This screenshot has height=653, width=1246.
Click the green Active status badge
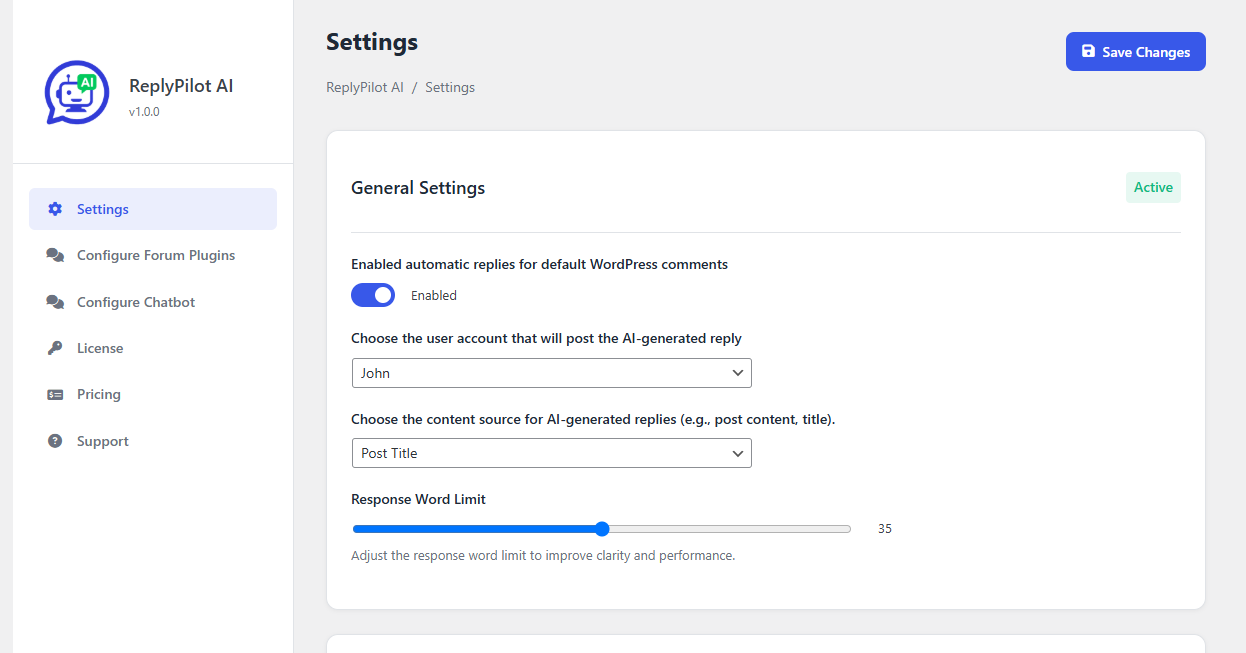pyautogui.click(x=1153, y=187)
